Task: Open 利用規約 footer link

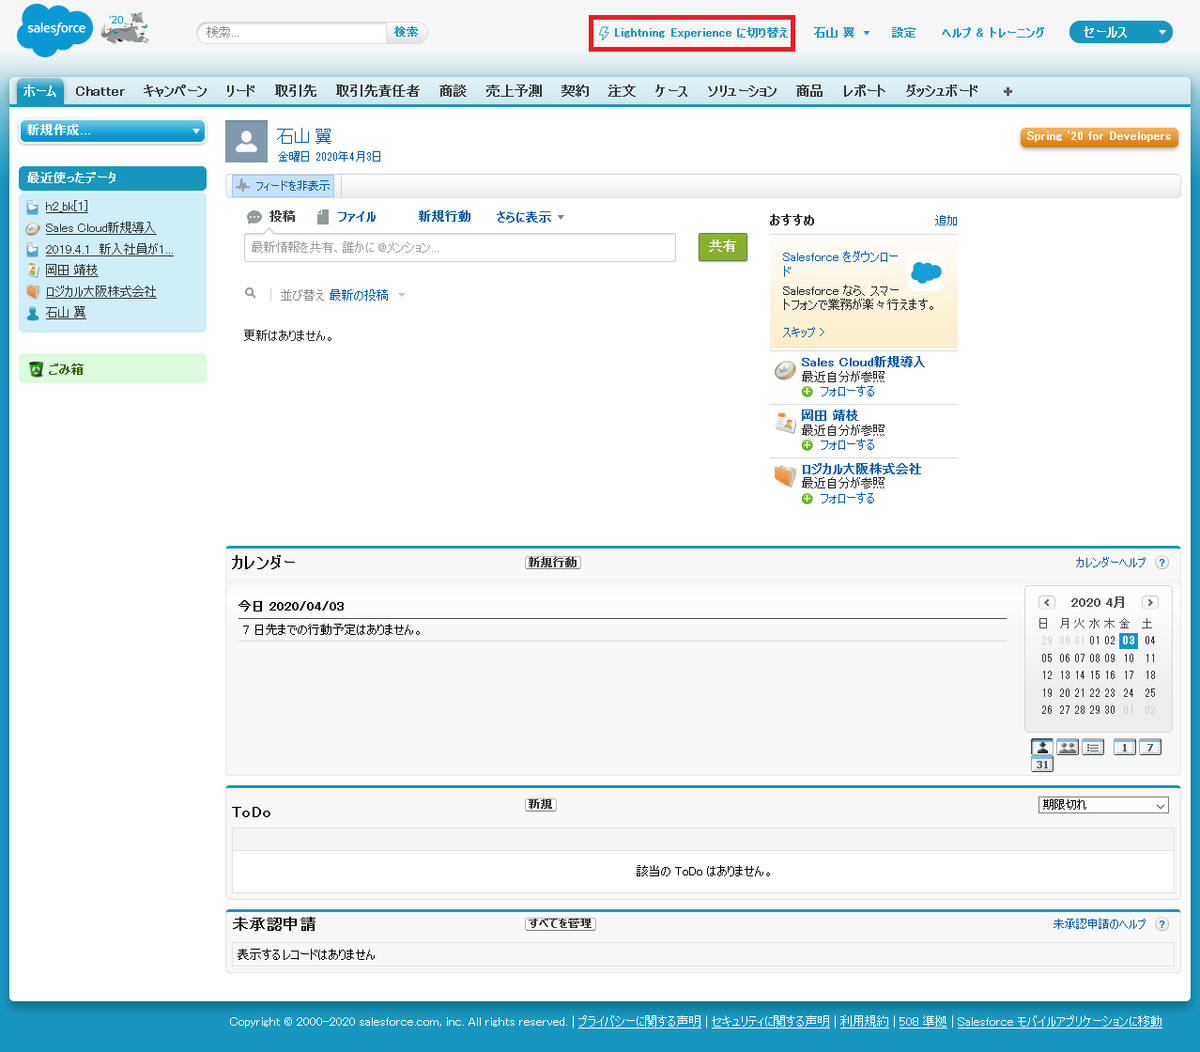Action: click(x=864, y=1022)
